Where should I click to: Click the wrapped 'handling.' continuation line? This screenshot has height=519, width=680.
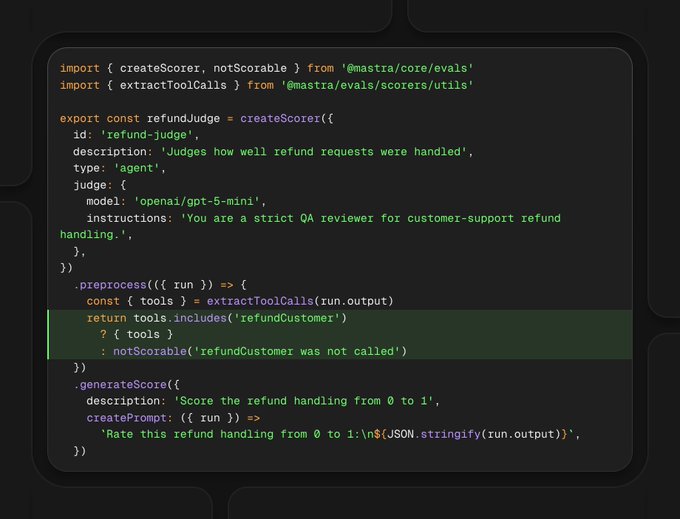[96, 235]
